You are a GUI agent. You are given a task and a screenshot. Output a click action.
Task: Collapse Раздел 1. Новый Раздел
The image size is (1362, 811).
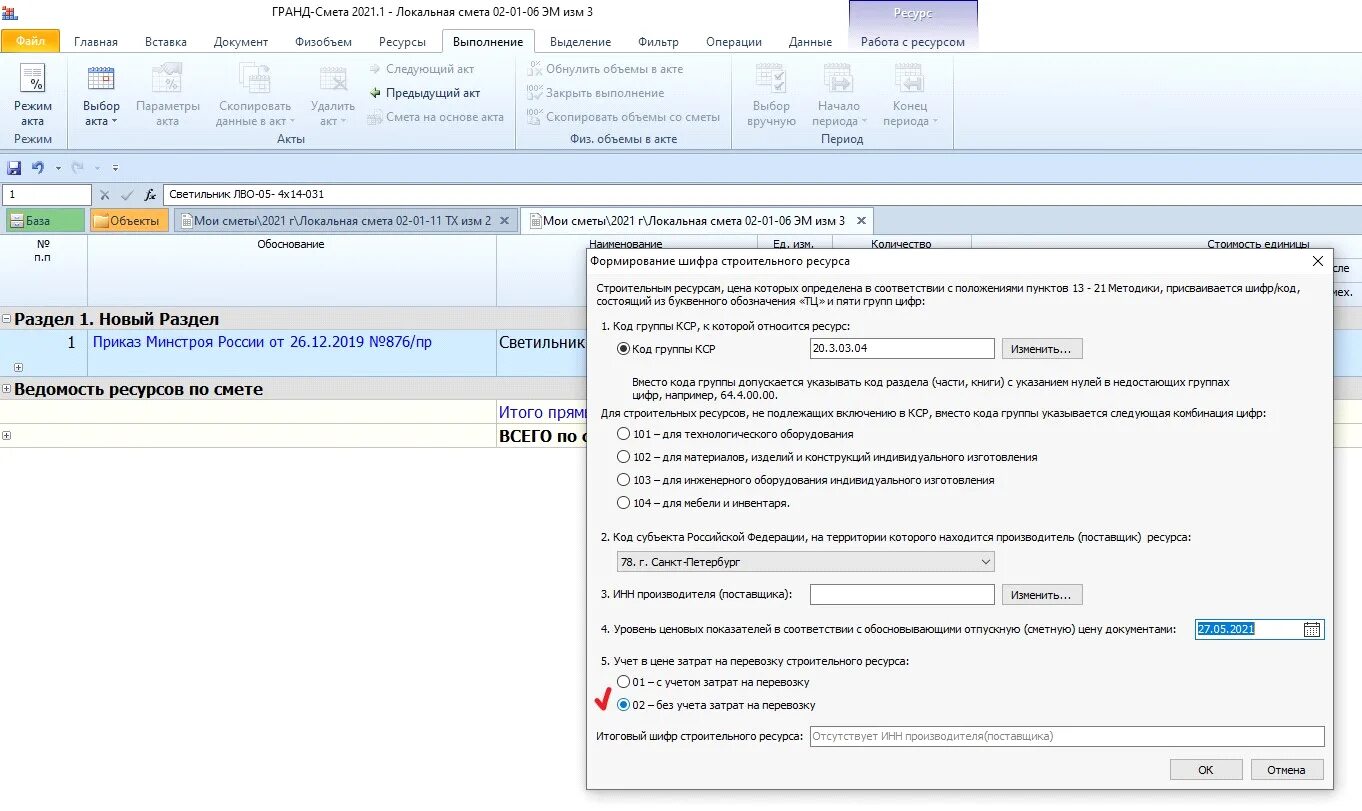pyautogui.click(x=7, y=319)
